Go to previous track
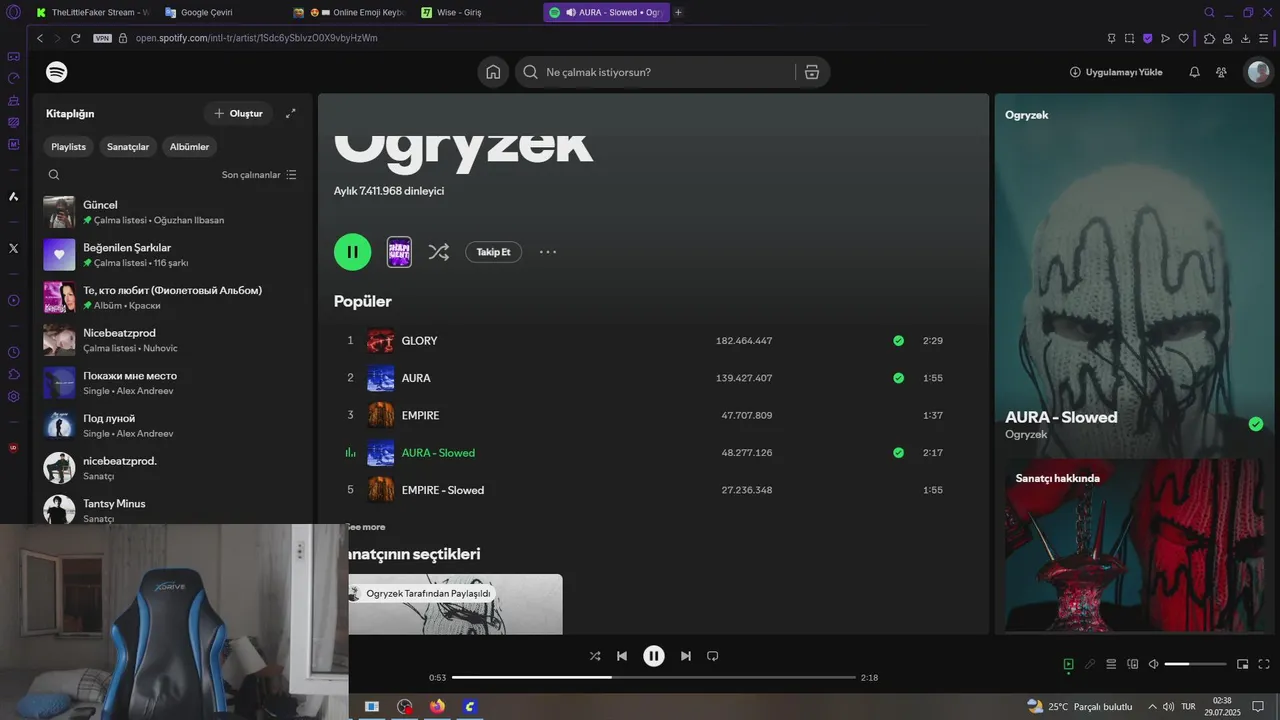This screenshot has height=720, width=1280. coord(622,656)
